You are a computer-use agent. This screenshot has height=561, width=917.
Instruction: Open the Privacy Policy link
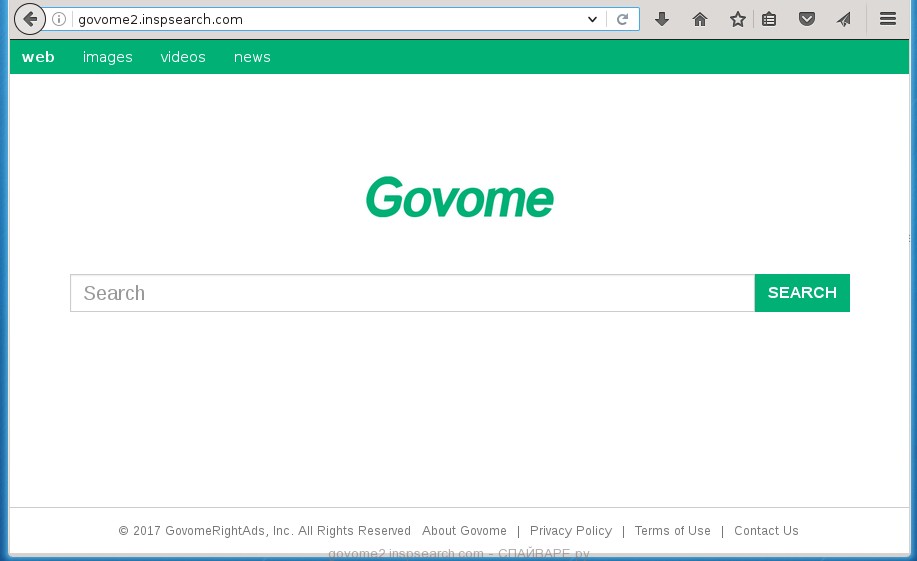click(x=571, y=531)
